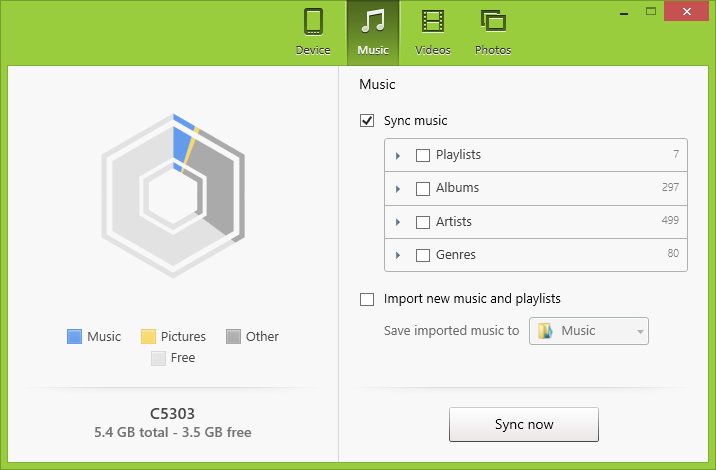Close the window with red X
The image size is (716, 470).
point(686,11)
